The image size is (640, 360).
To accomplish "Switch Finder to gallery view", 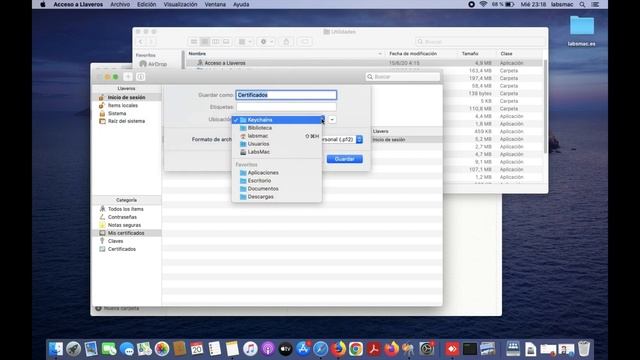I will point(226,42).
